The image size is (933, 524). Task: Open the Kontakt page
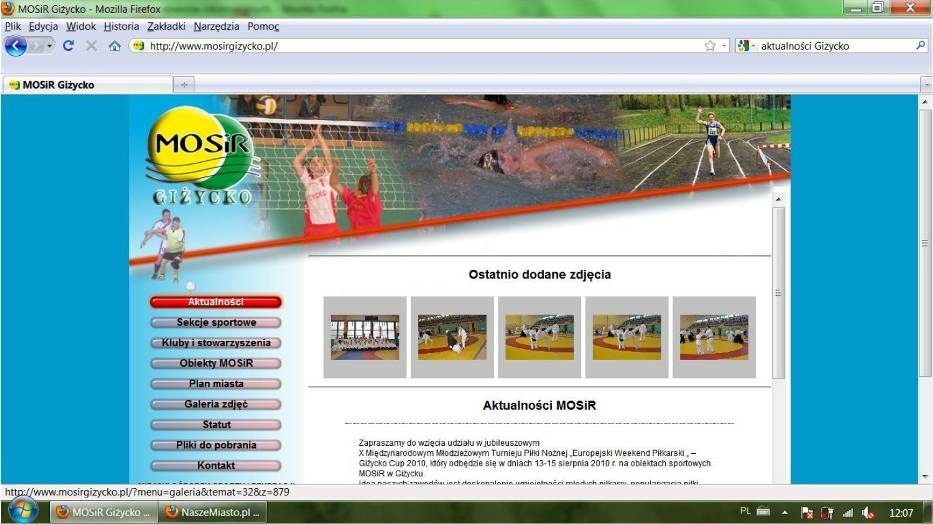pos(216,465)
